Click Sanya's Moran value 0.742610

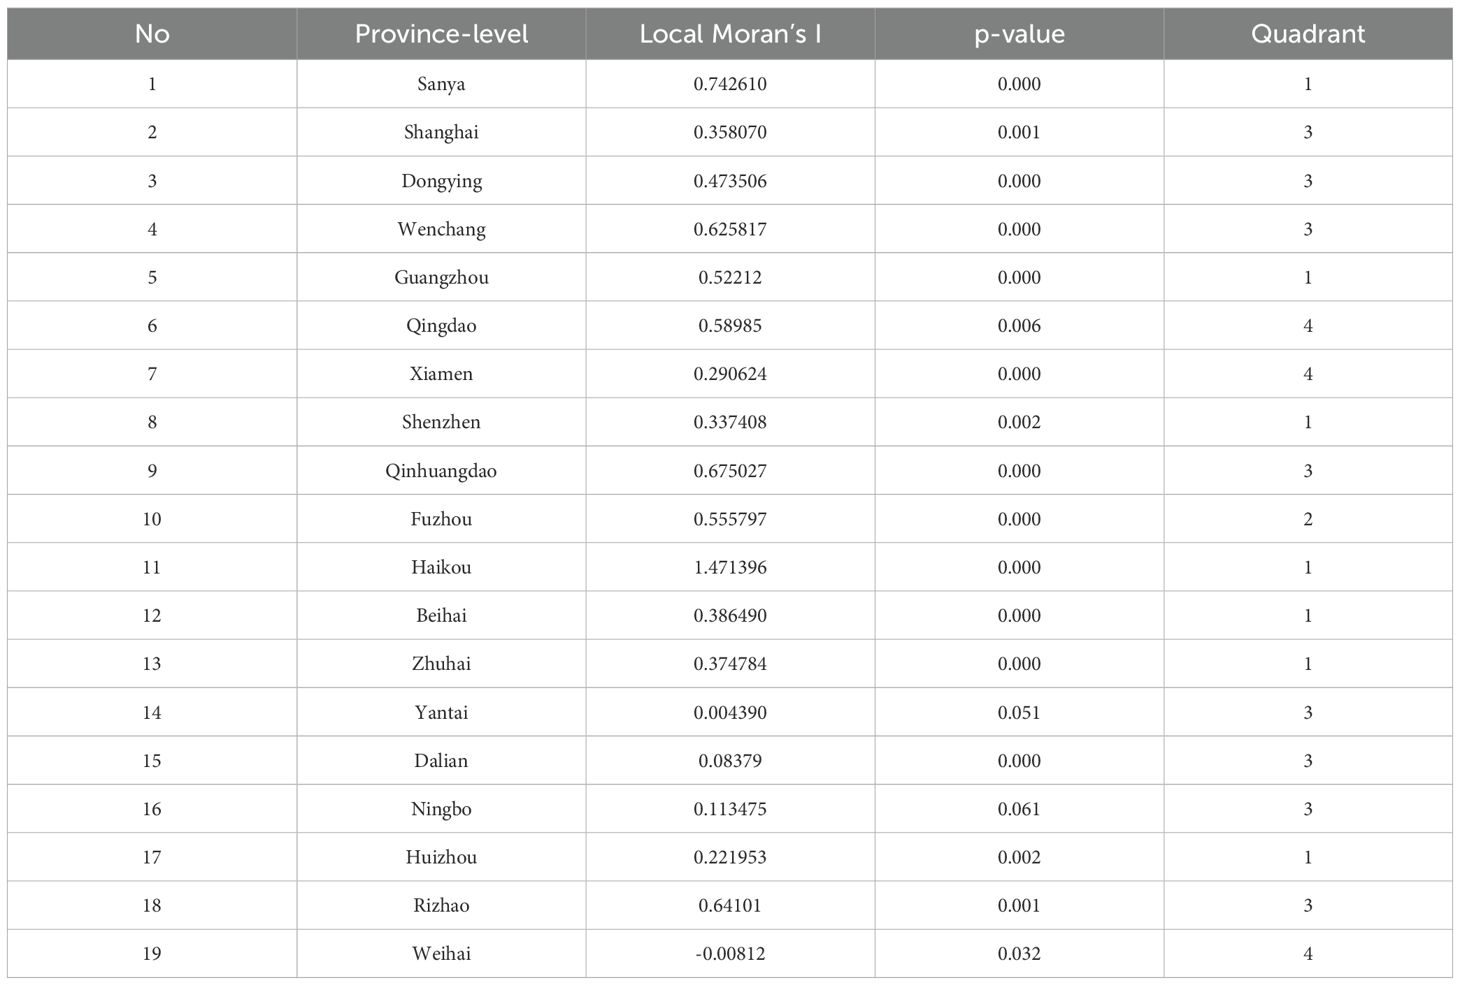(x=730, y=84)
